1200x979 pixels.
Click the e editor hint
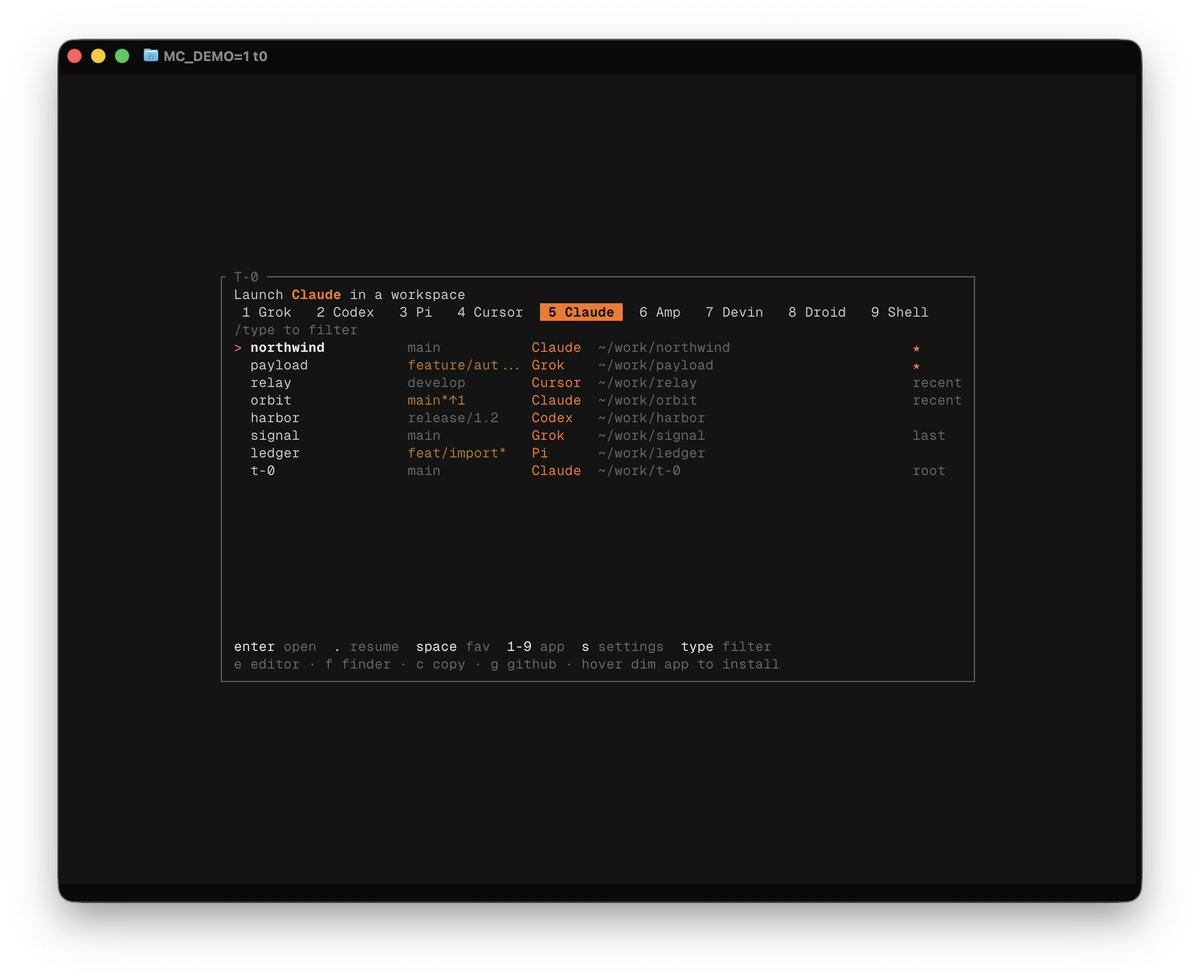pyautogui.click(x=267, y=664)
